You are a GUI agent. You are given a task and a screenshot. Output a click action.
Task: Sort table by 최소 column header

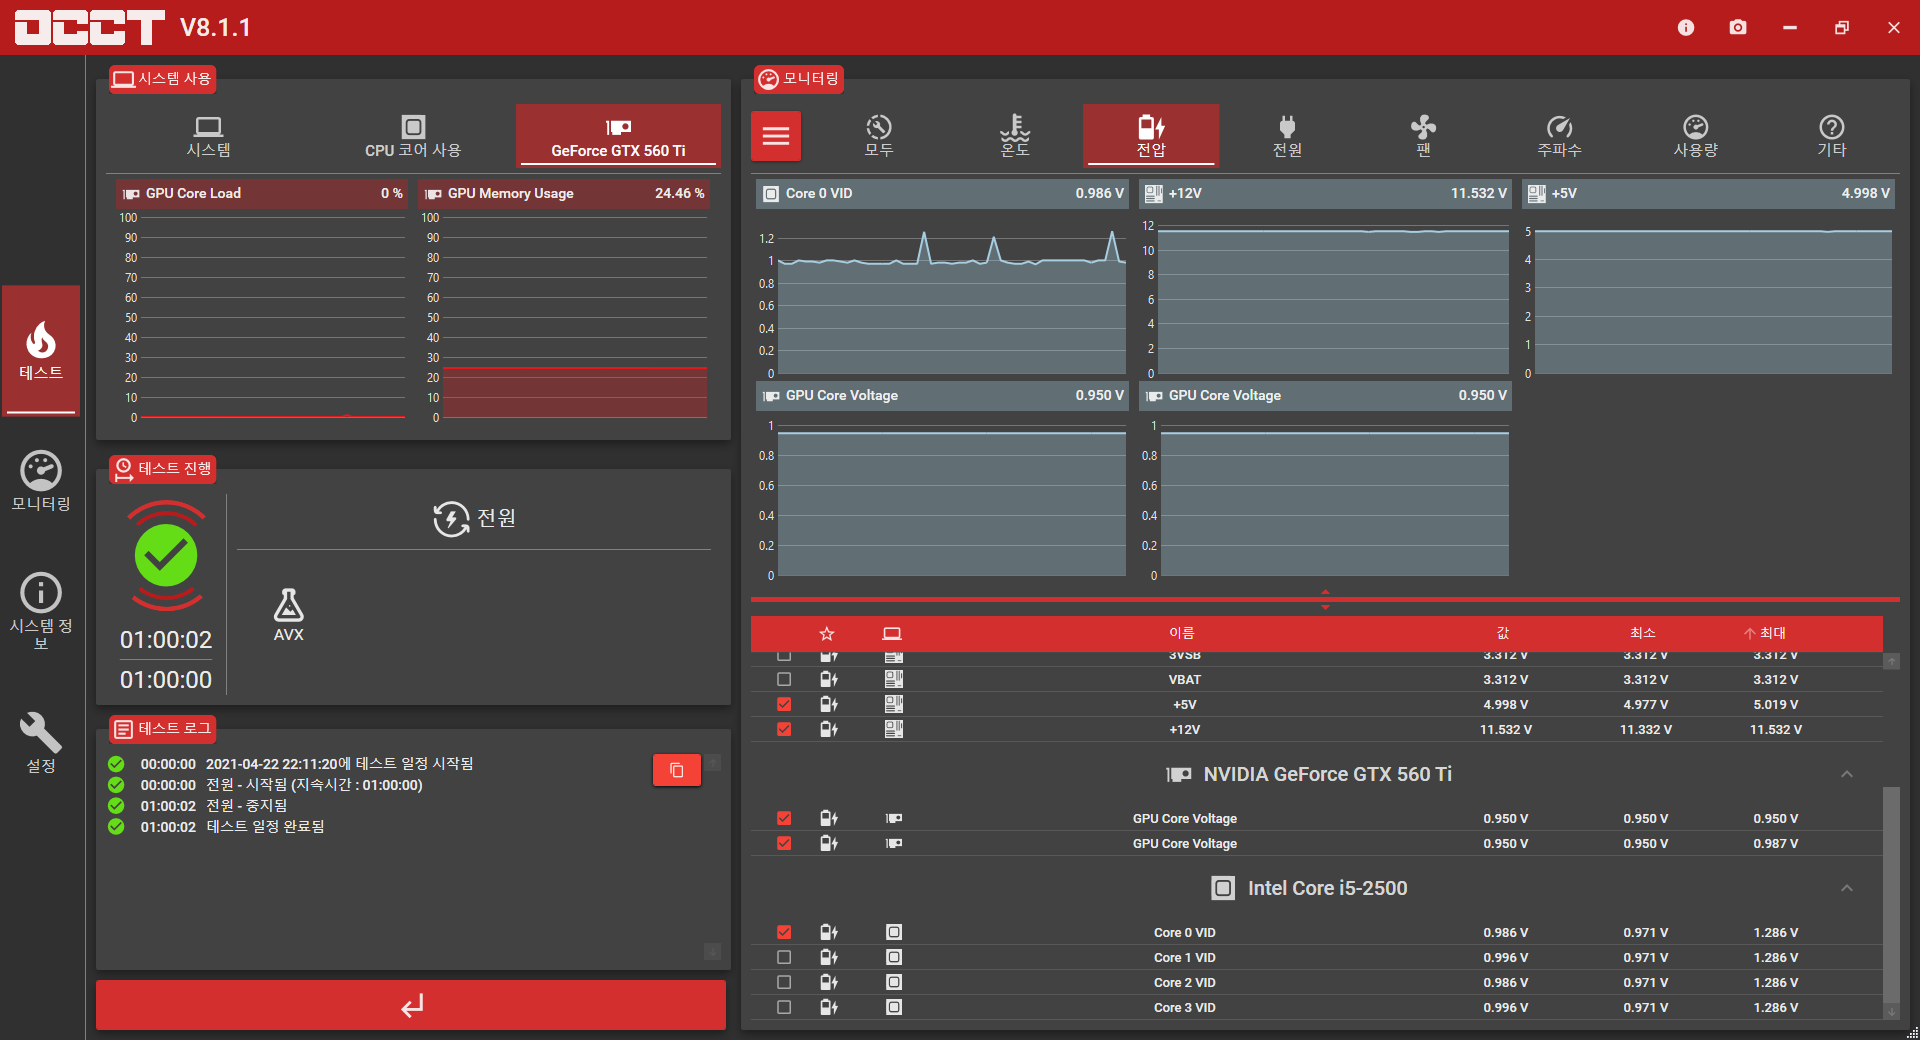1643,633
